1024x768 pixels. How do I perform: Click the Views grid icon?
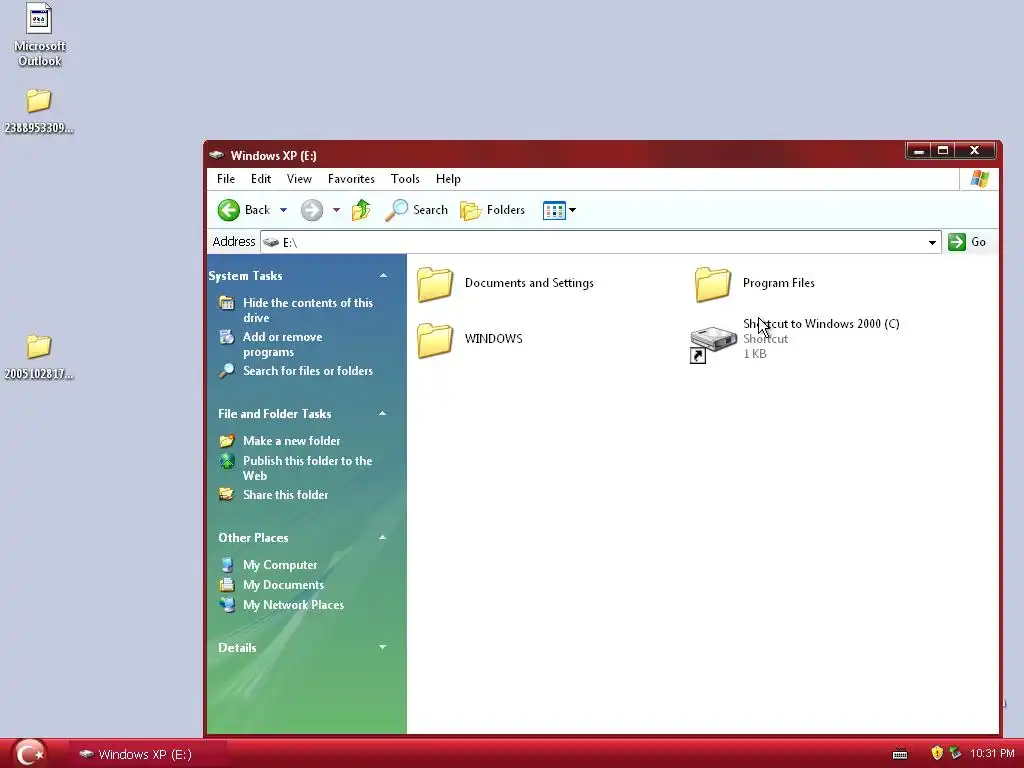[554, 210]
